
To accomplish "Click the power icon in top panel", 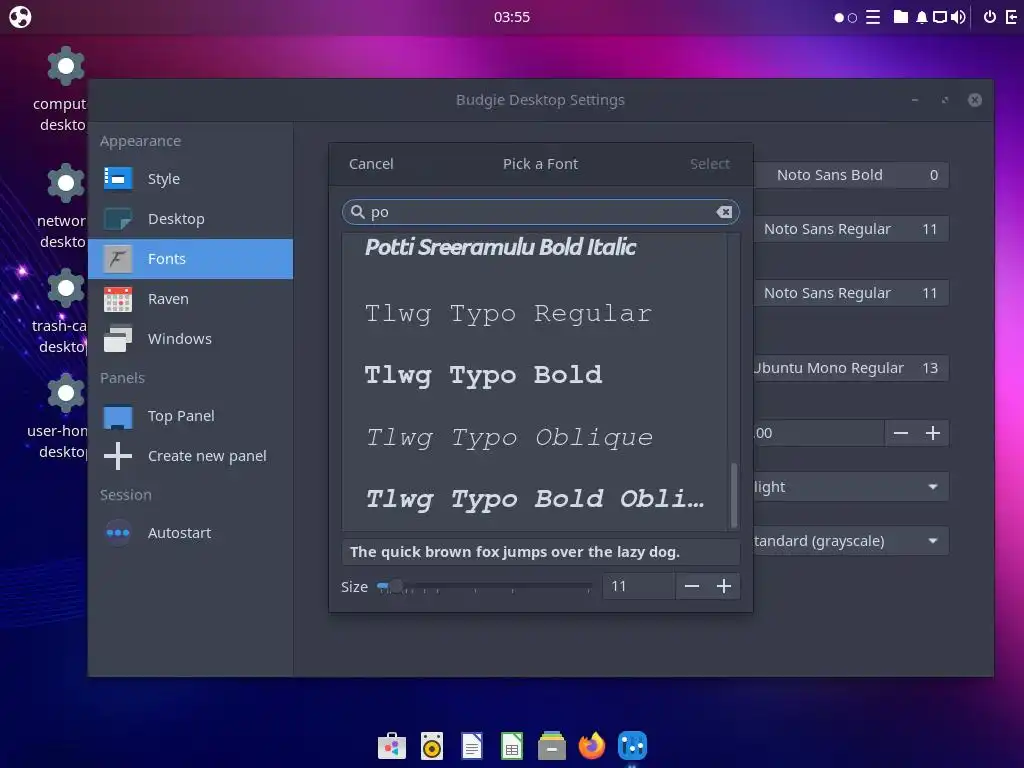I will pyautogui.click(x=990, y=17).
